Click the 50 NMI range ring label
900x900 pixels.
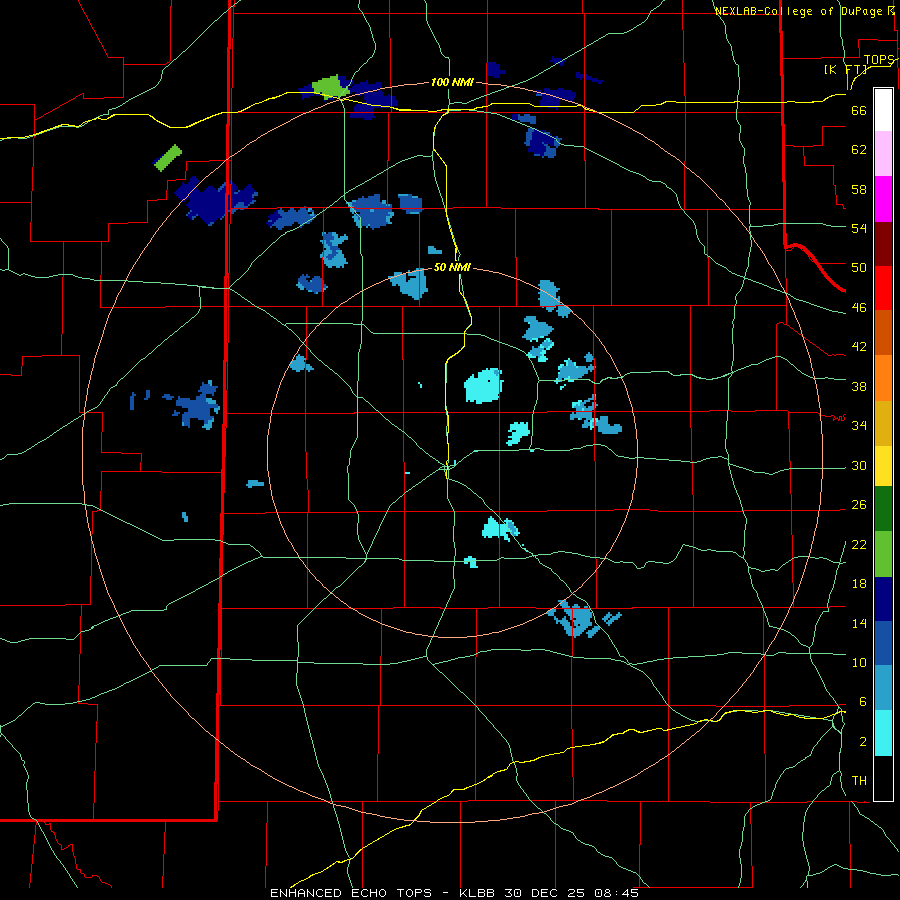(452, 267)
